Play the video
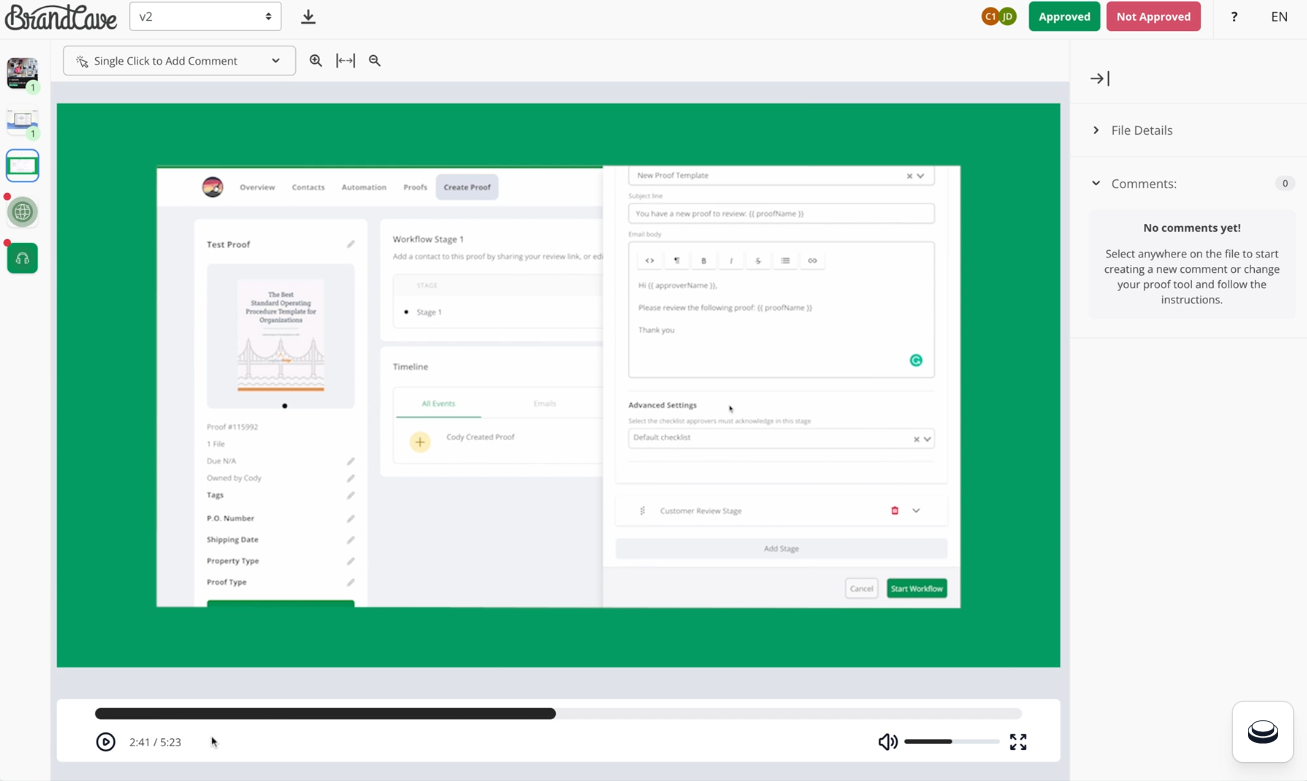Viewport: 1307px width, 781px height. coord(106,742)
